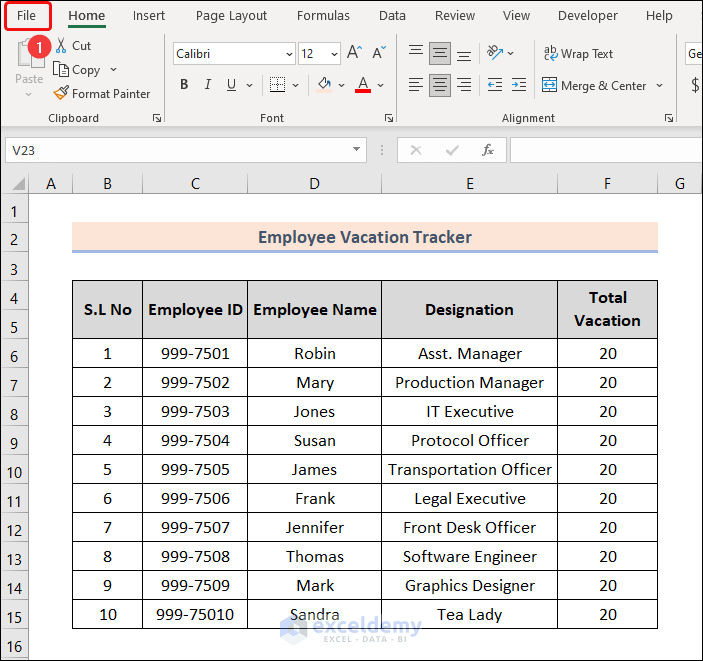Click Decrease Indent icon
This screenshot has height=661, width=703.
coord(495,84)
